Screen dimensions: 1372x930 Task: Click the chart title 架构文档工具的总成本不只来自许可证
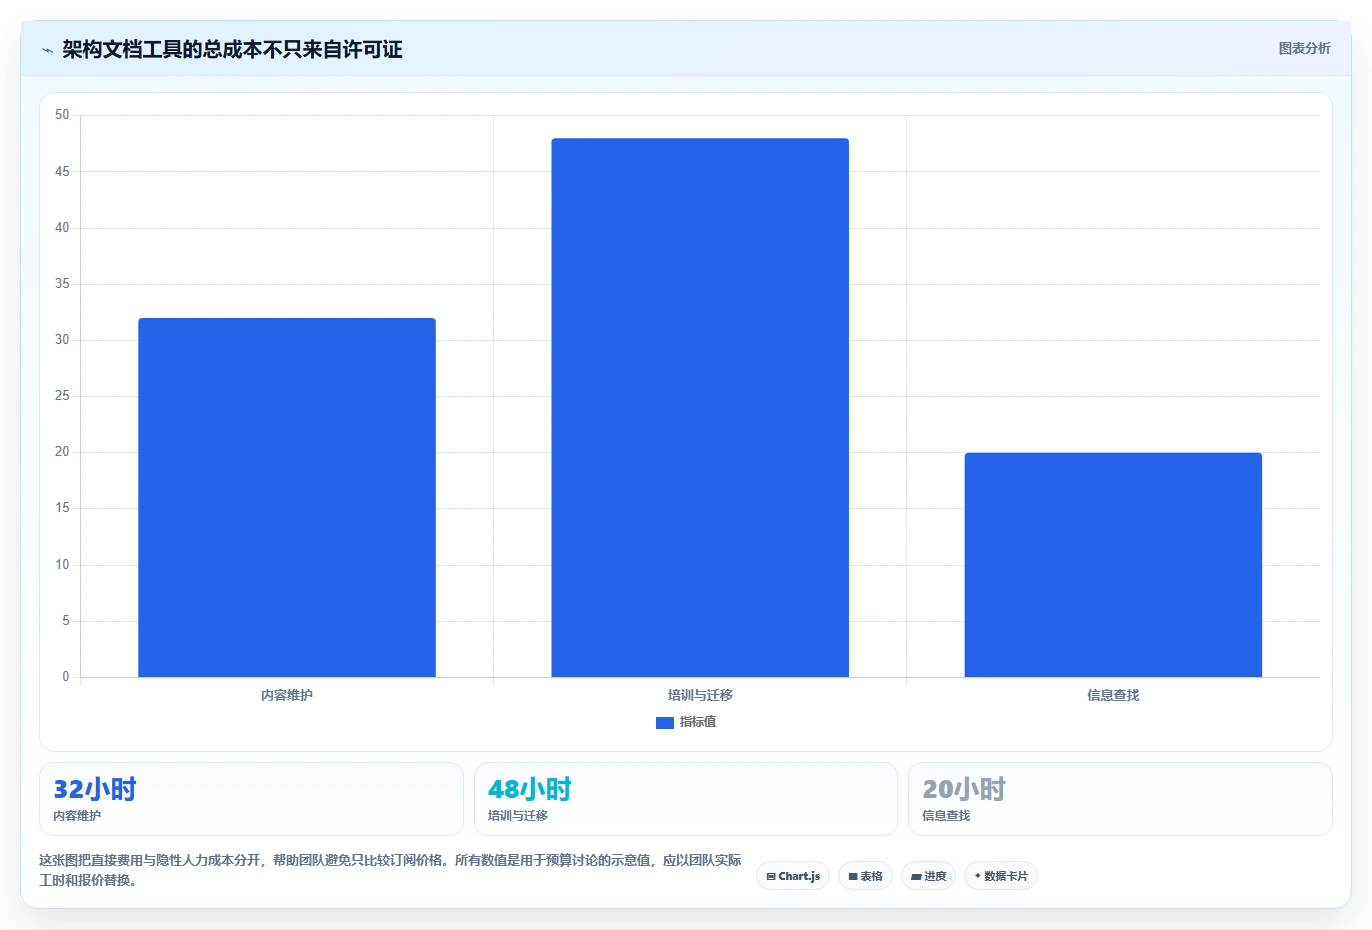point(232,49)
